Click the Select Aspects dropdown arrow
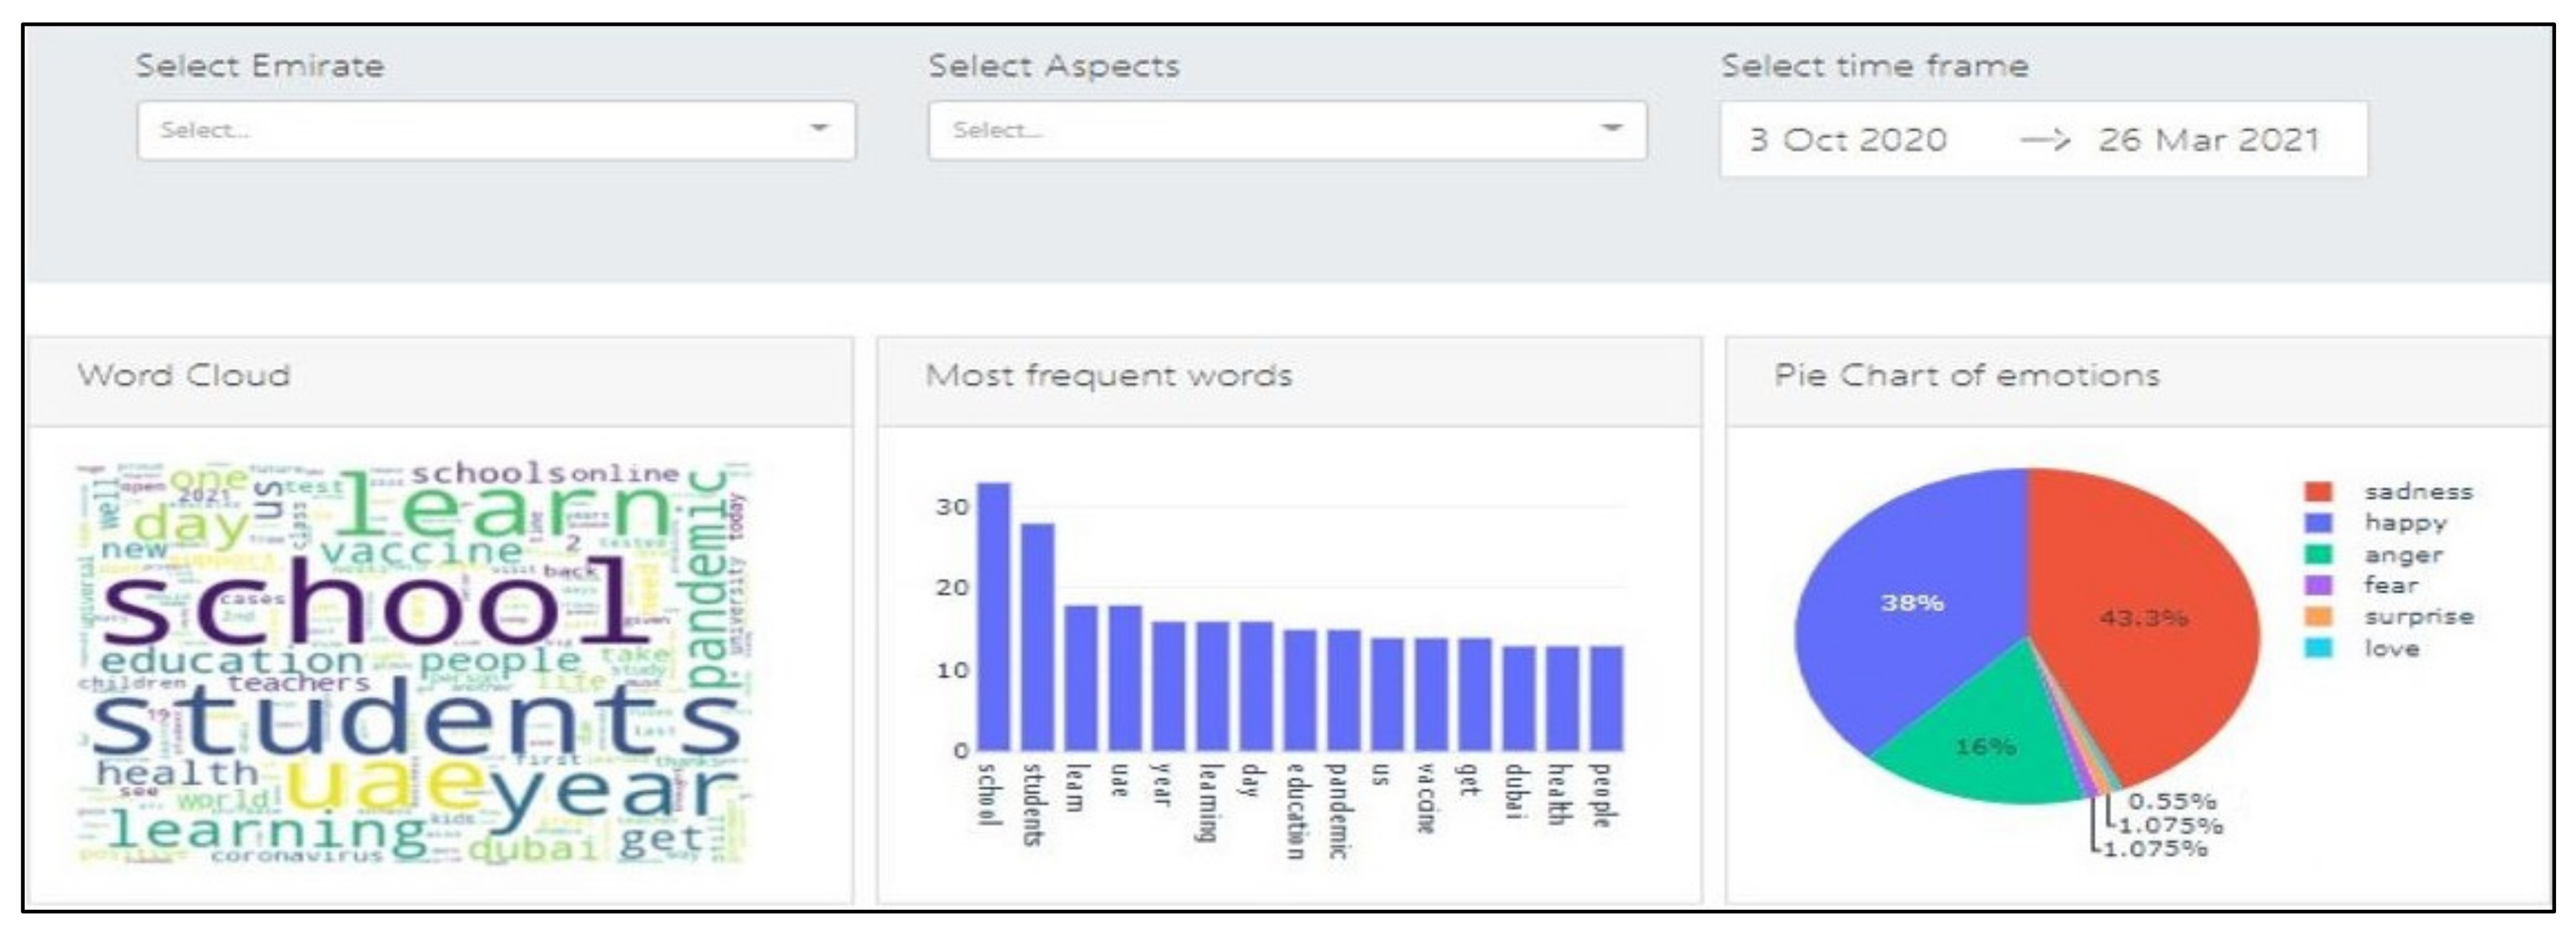This screenshot has height=935, width=2576. click(x=1611, y=128)
